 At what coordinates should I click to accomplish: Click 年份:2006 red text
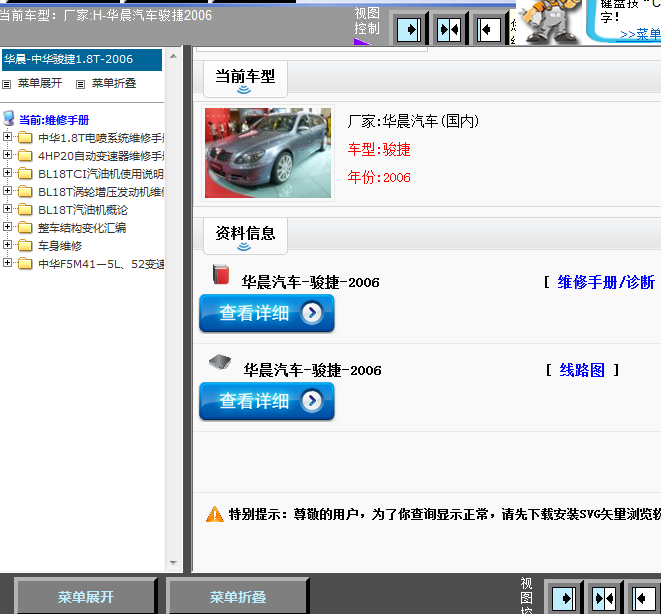379,177
